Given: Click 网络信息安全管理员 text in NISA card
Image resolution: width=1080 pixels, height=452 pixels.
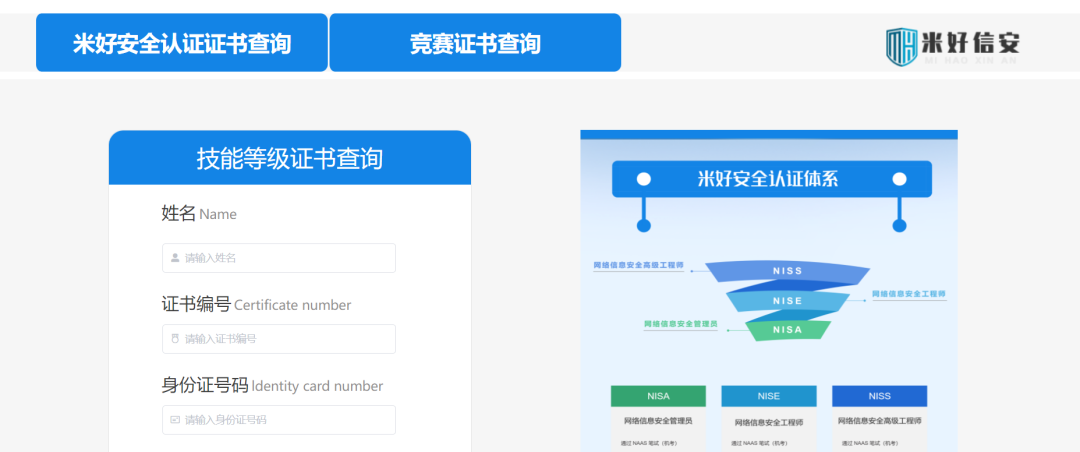Looking at the screenshot, I should [x=658, y=421].
